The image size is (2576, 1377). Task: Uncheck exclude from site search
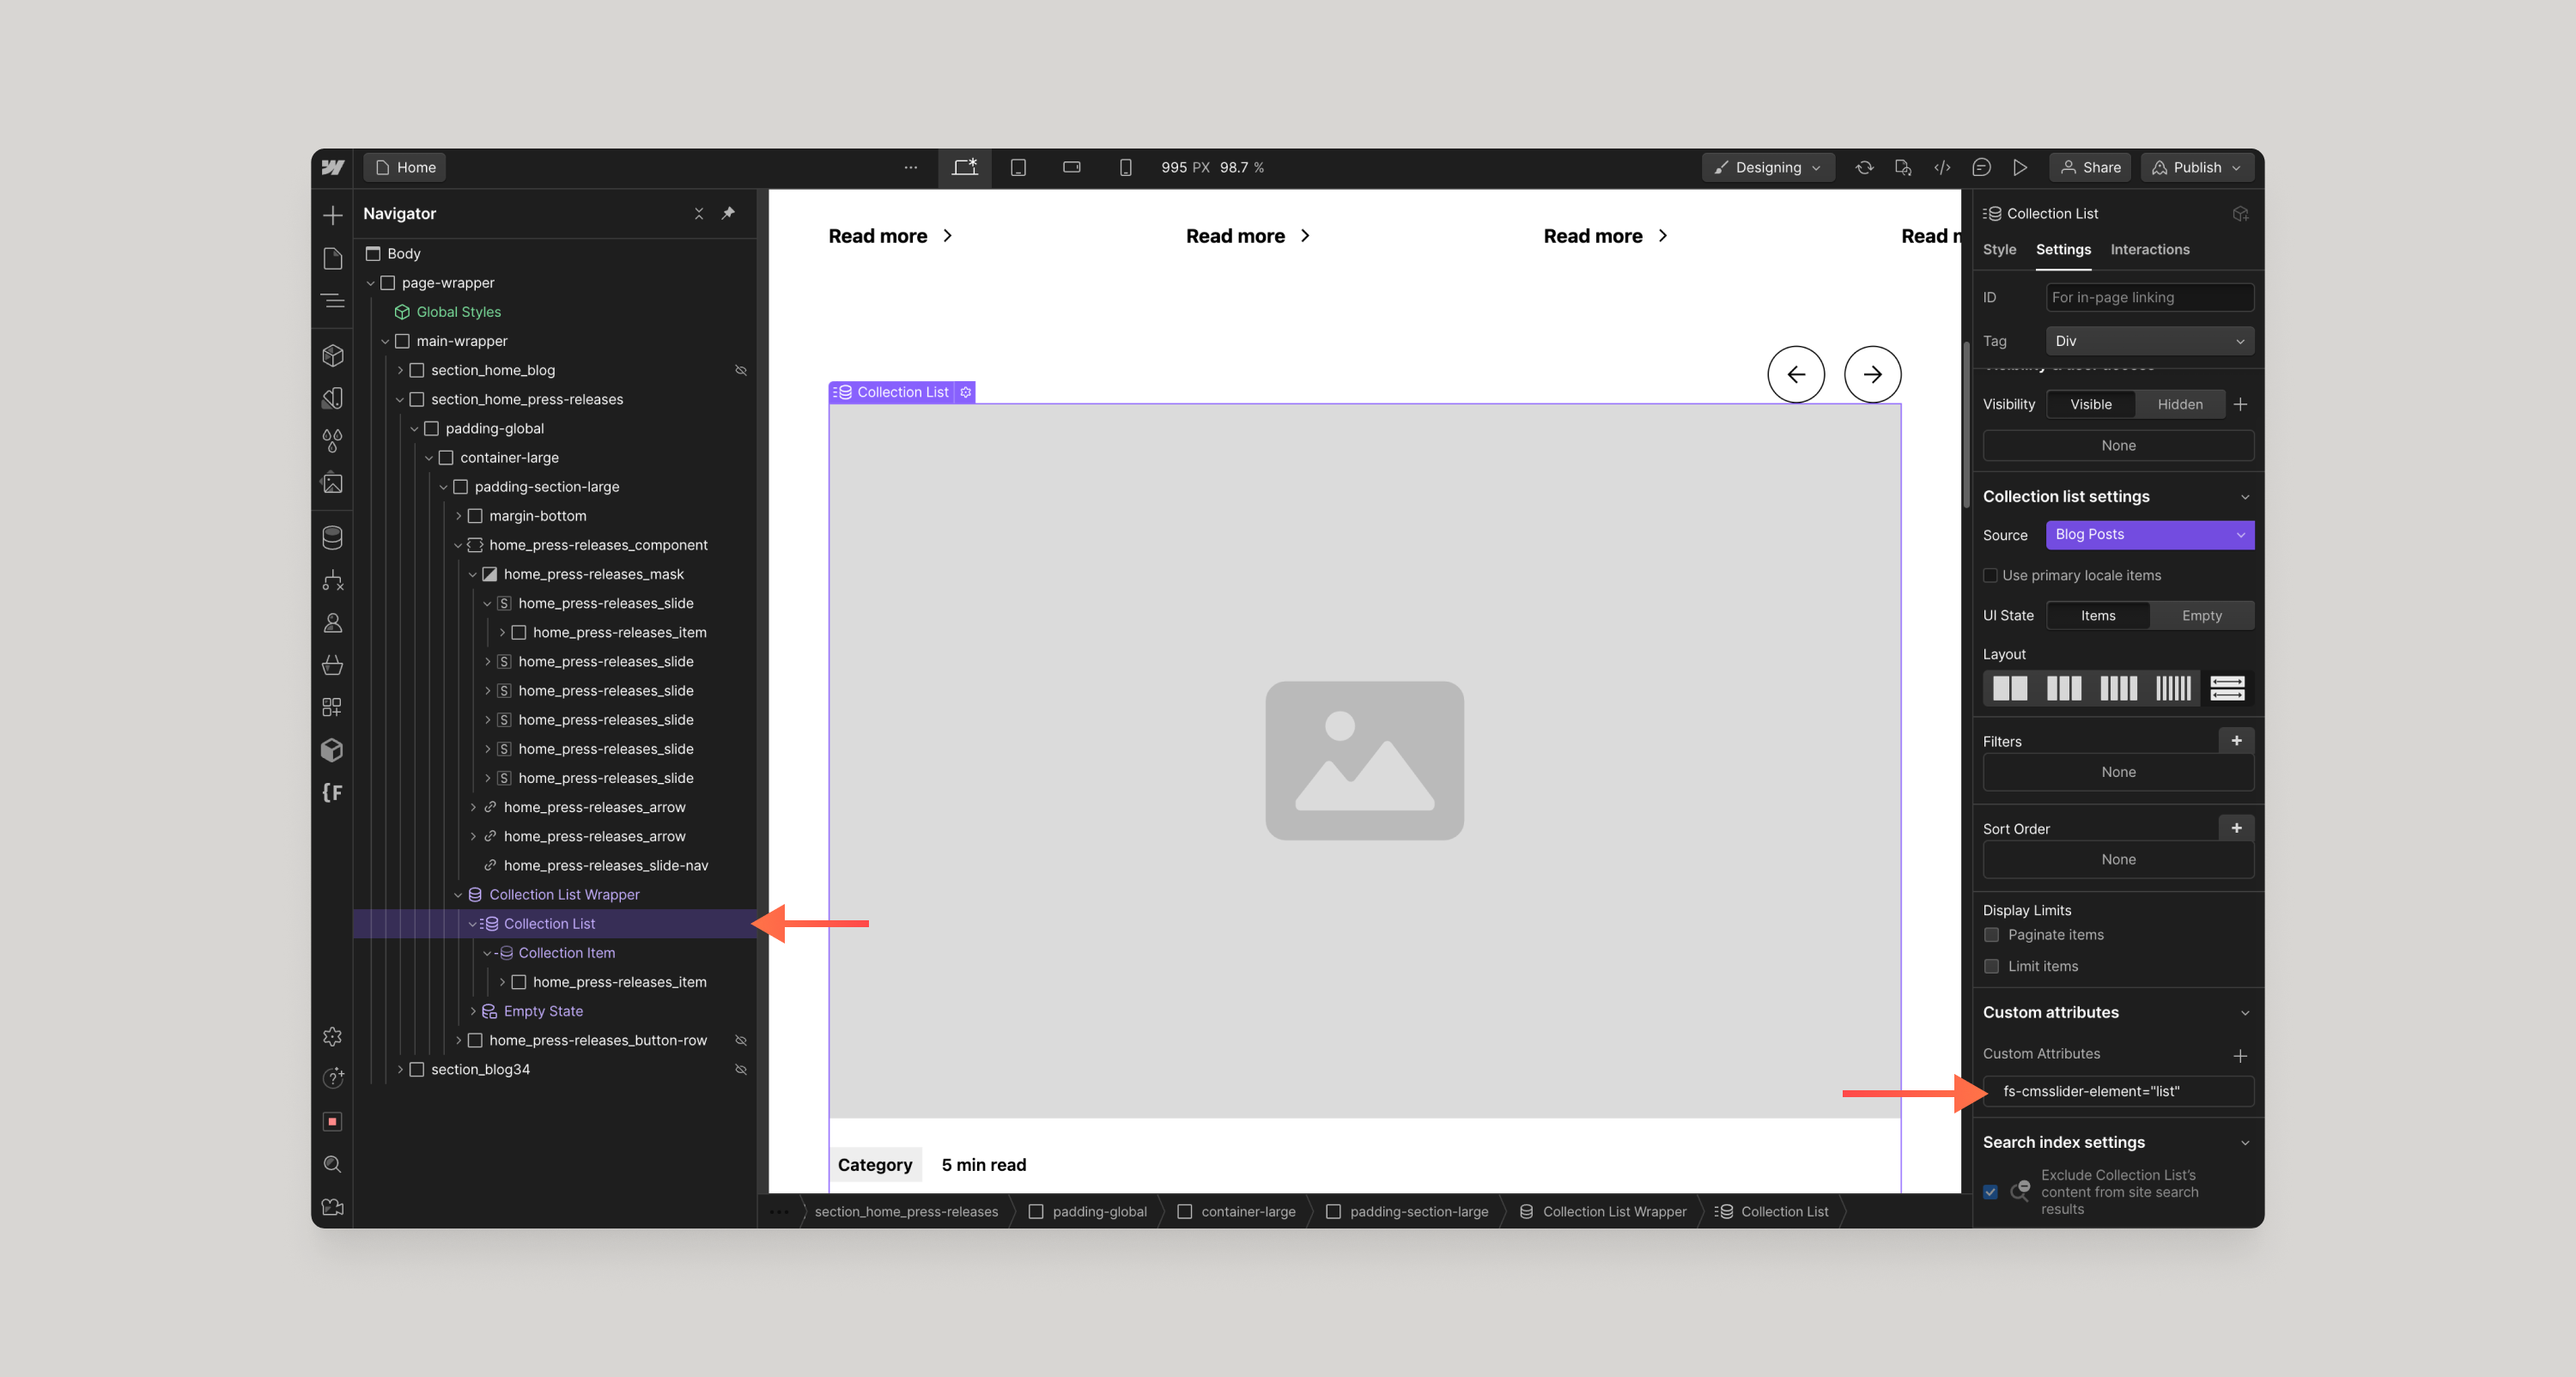tap(1990, 1192)
